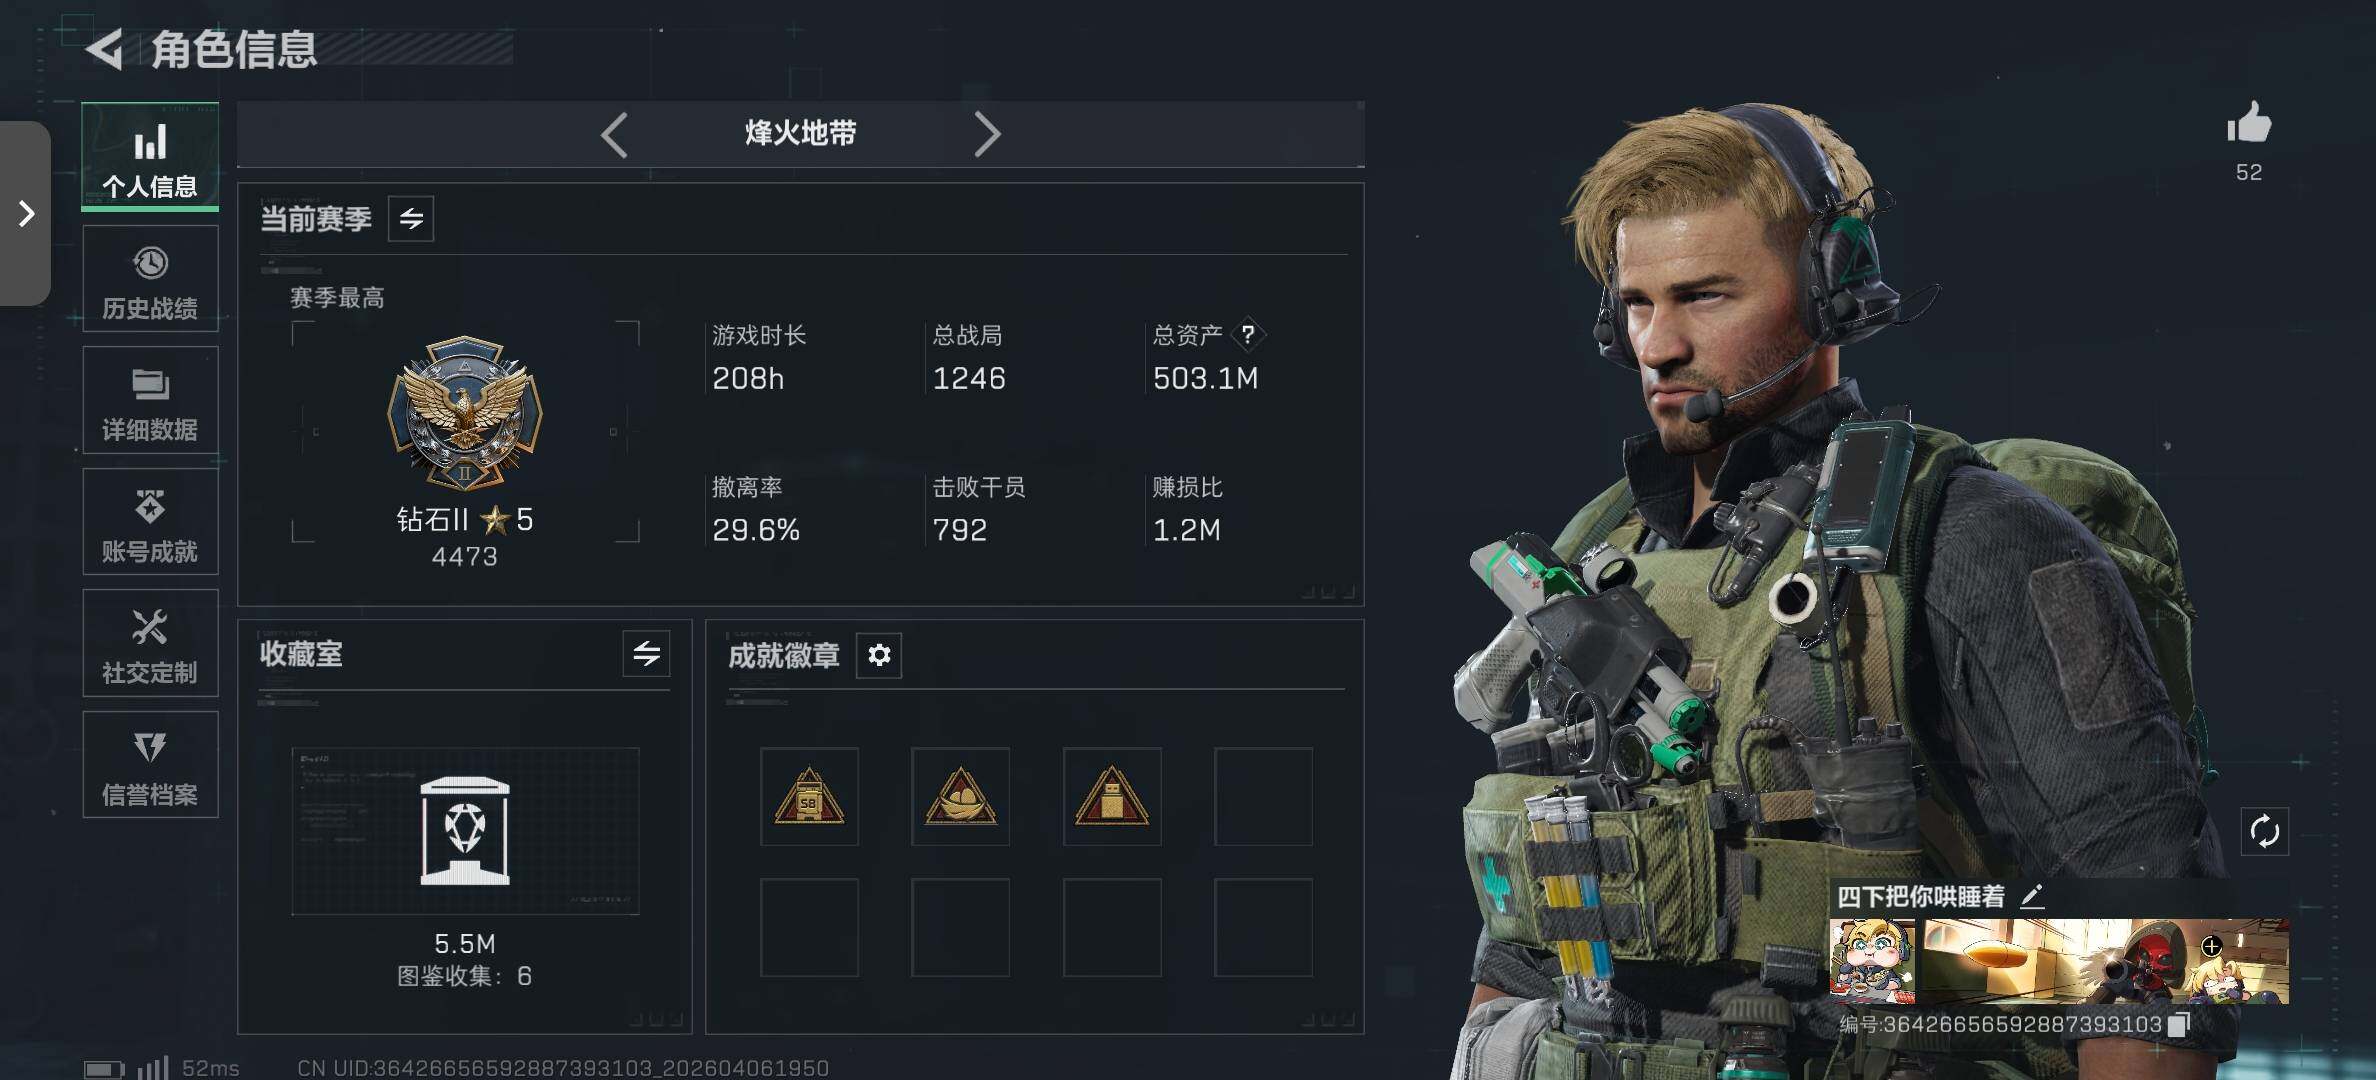Switch to previous mode before 烽火地带
The height and width of the screenshot is (1080, 2376).
(614, 134)
